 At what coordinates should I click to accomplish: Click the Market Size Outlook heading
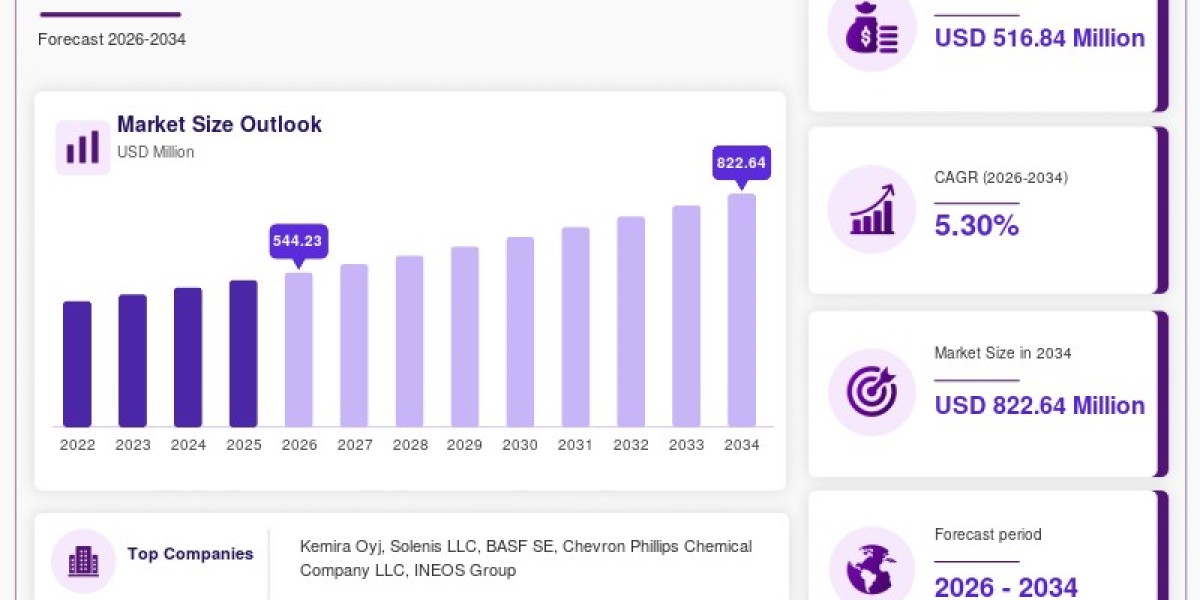(219, 124)
